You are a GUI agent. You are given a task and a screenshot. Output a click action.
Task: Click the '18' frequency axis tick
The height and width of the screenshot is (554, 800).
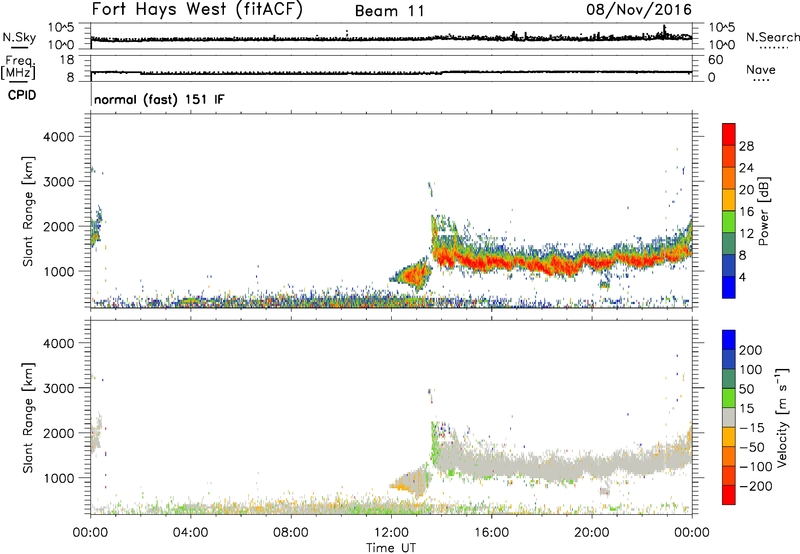pyautogui.click(x=67, y=60)
